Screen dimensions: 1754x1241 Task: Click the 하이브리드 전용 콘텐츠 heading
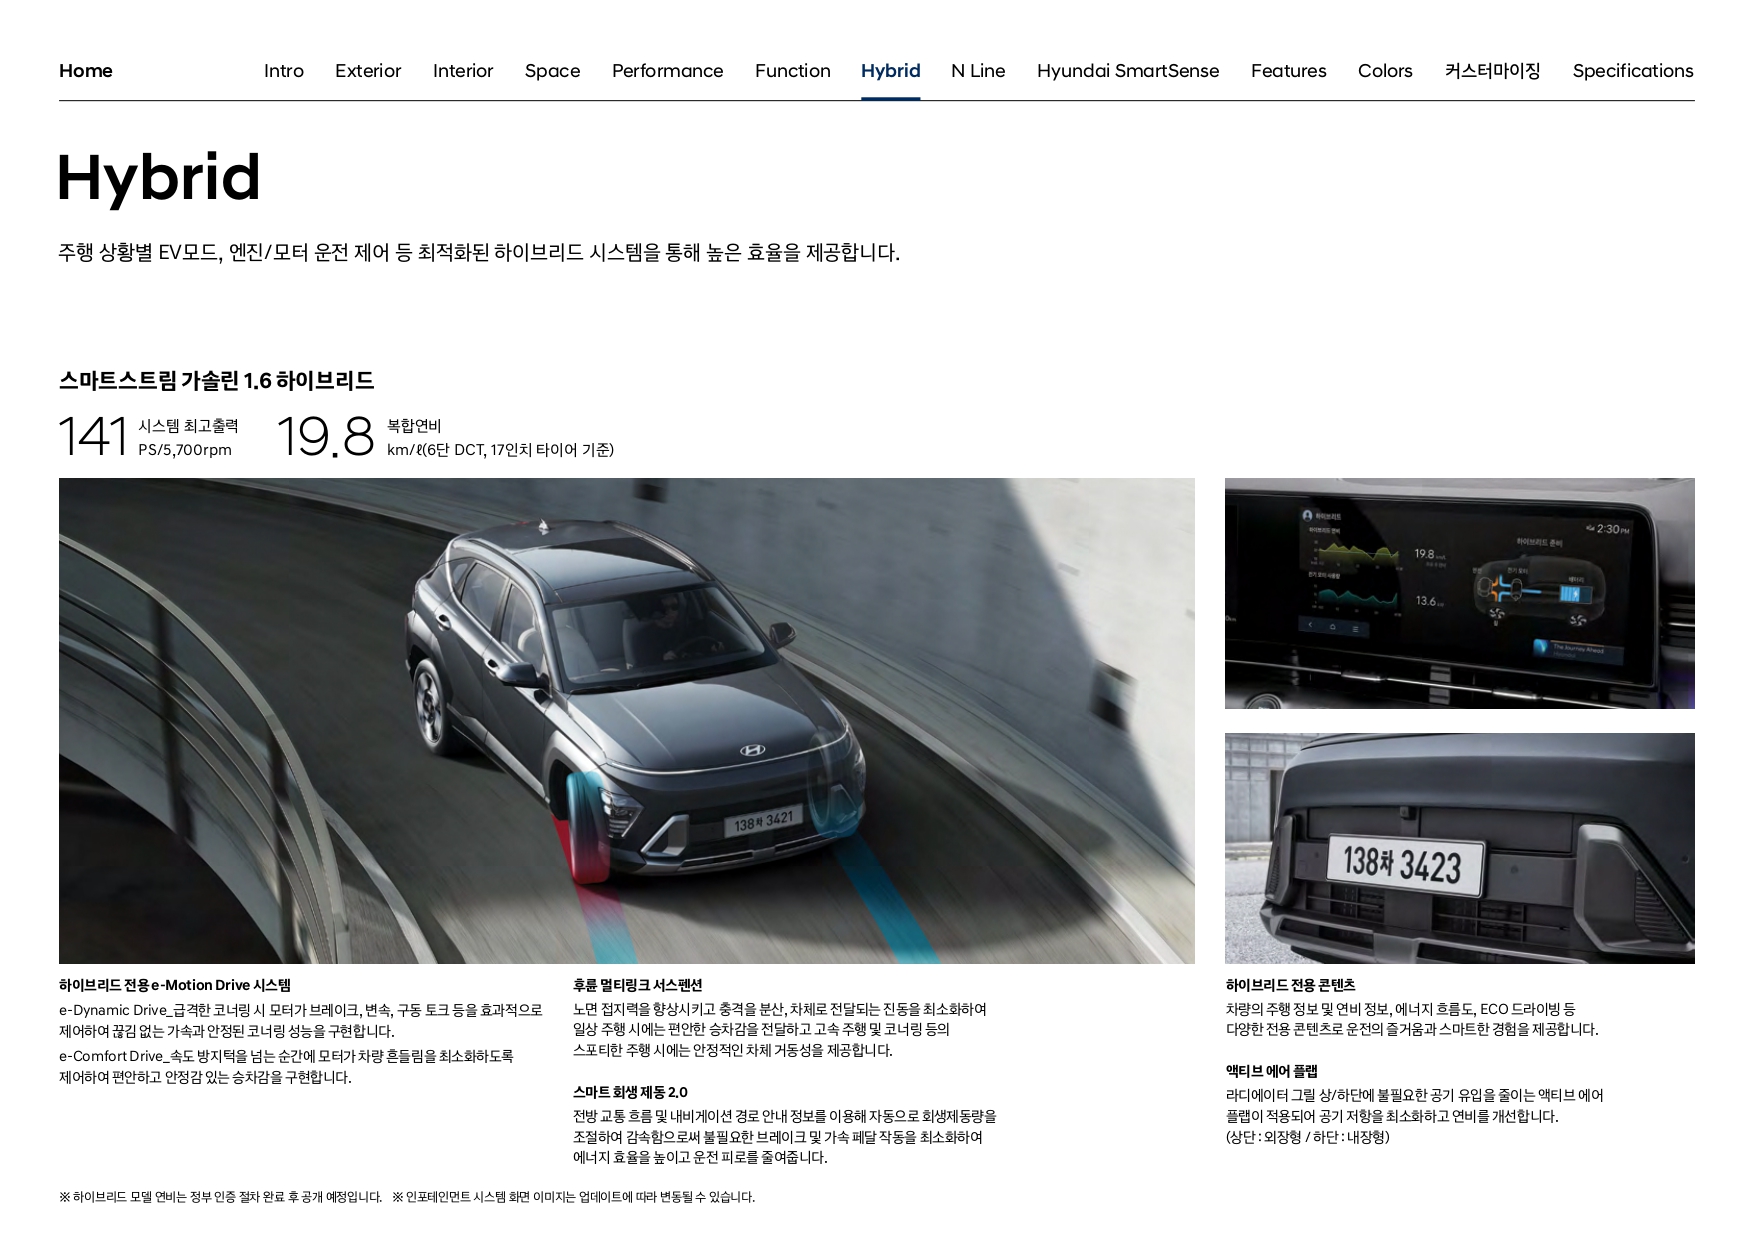[1290, 985]
